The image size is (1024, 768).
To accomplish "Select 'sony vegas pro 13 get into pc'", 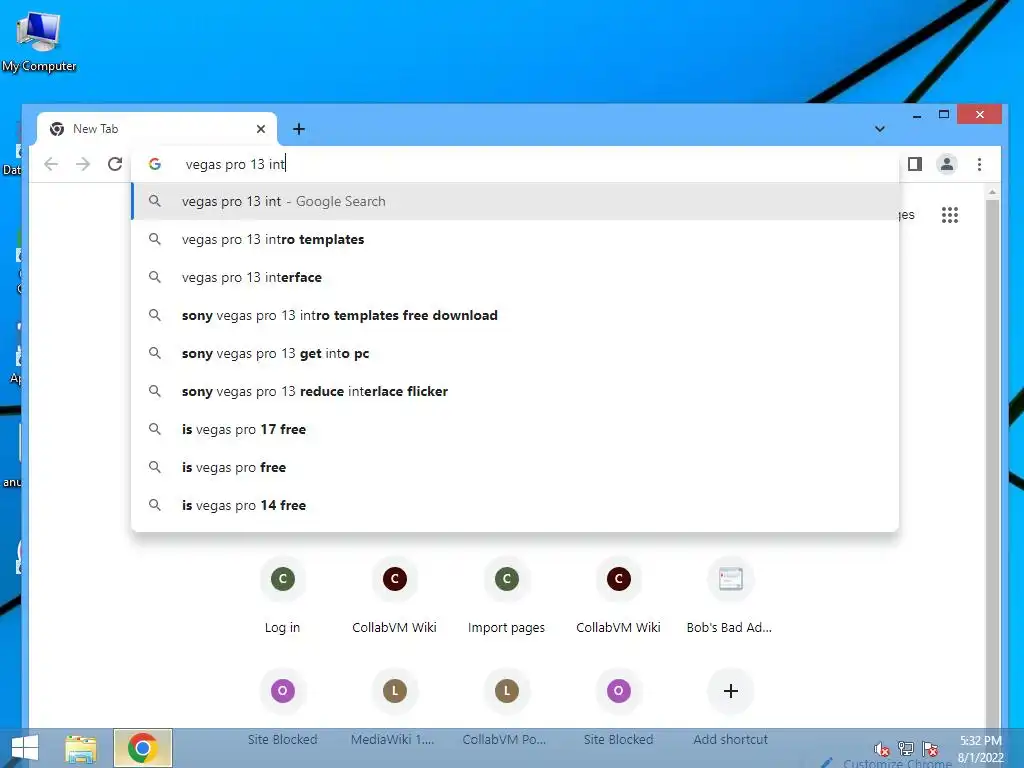I will [515, 353].
